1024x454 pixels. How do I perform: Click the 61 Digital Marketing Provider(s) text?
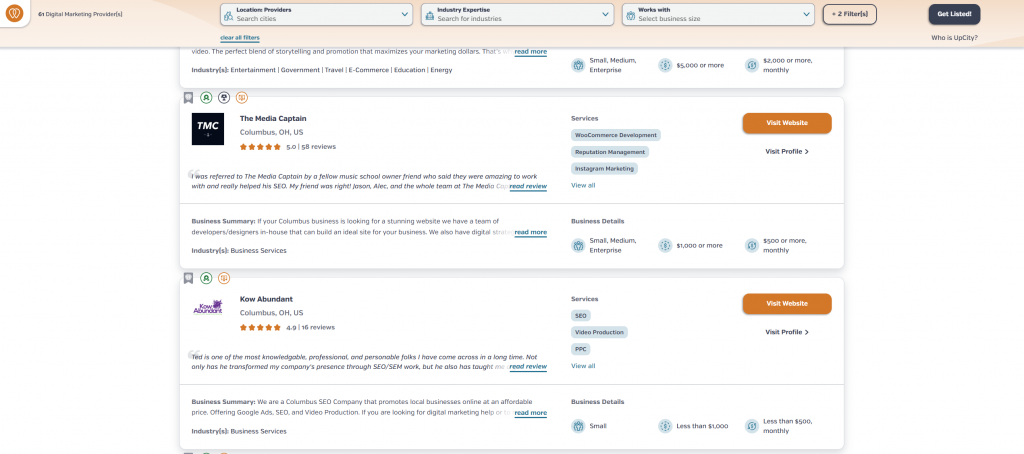coord(80,14)
